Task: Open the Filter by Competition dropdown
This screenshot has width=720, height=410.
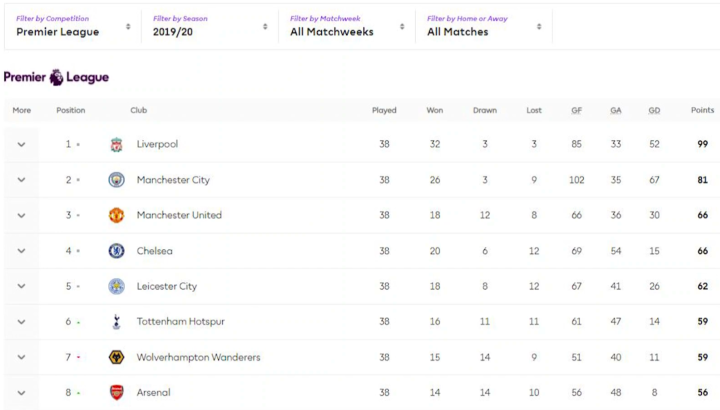Action: click(x=73, y=26)
